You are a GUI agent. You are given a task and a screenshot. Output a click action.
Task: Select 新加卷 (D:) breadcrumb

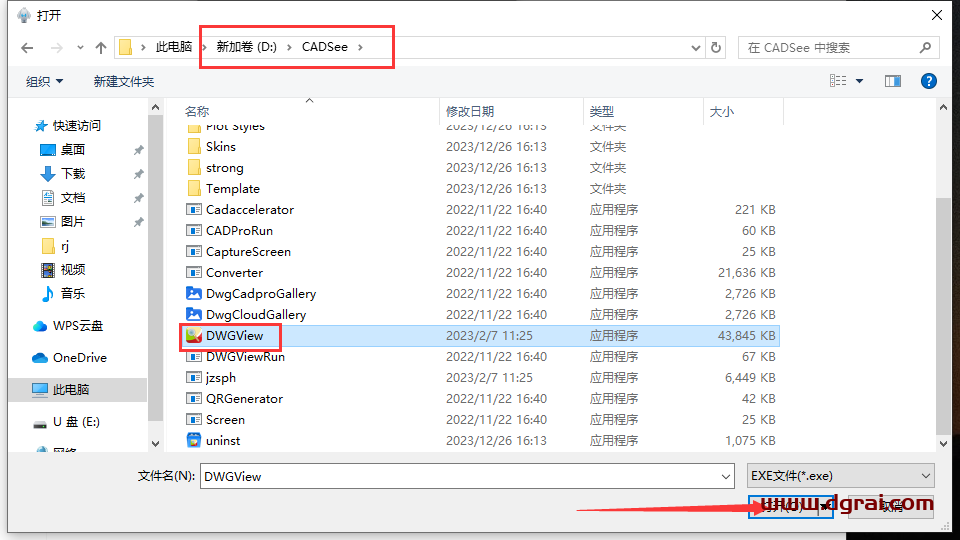(x=247, y=47)
